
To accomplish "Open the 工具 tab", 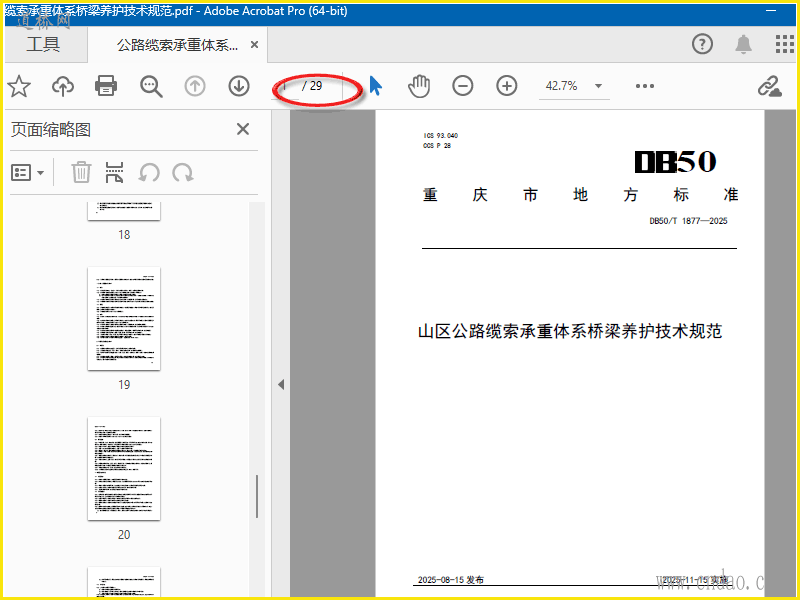I will click(x=43, y=44).
